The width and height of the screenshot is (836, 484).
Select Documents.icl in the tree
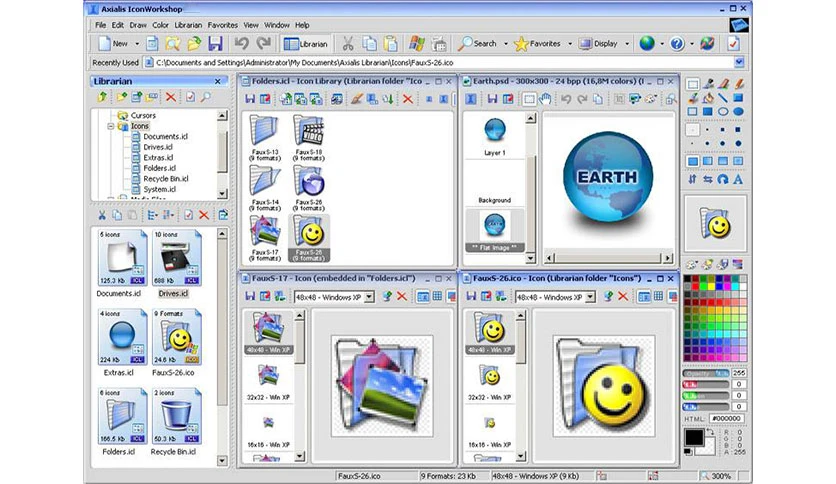[x=165, y=136]
